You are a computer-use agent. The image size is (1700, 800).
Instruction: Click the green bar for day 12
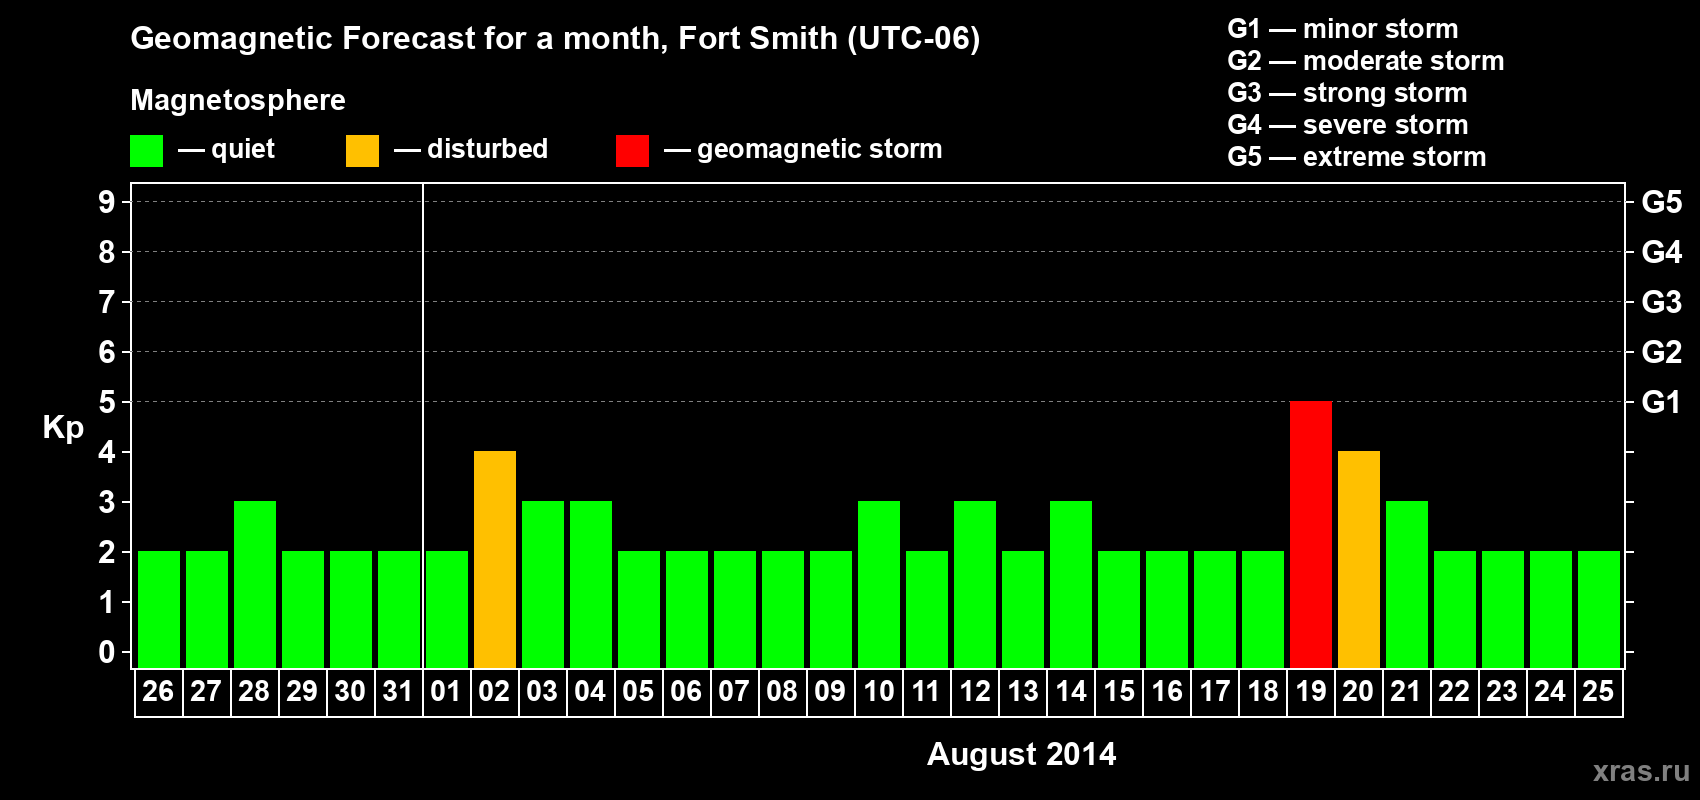(x=975, y=584)
